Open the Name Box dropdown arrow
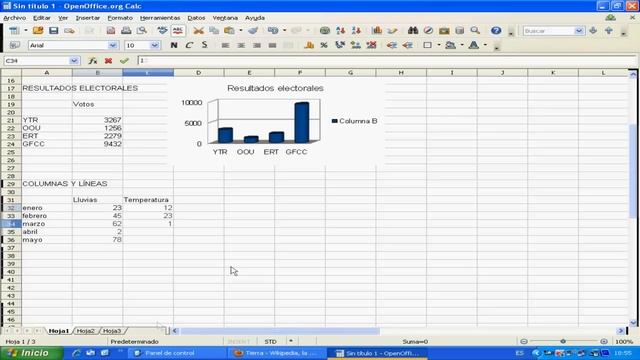The image size is (640, 360). pos(74,61)
